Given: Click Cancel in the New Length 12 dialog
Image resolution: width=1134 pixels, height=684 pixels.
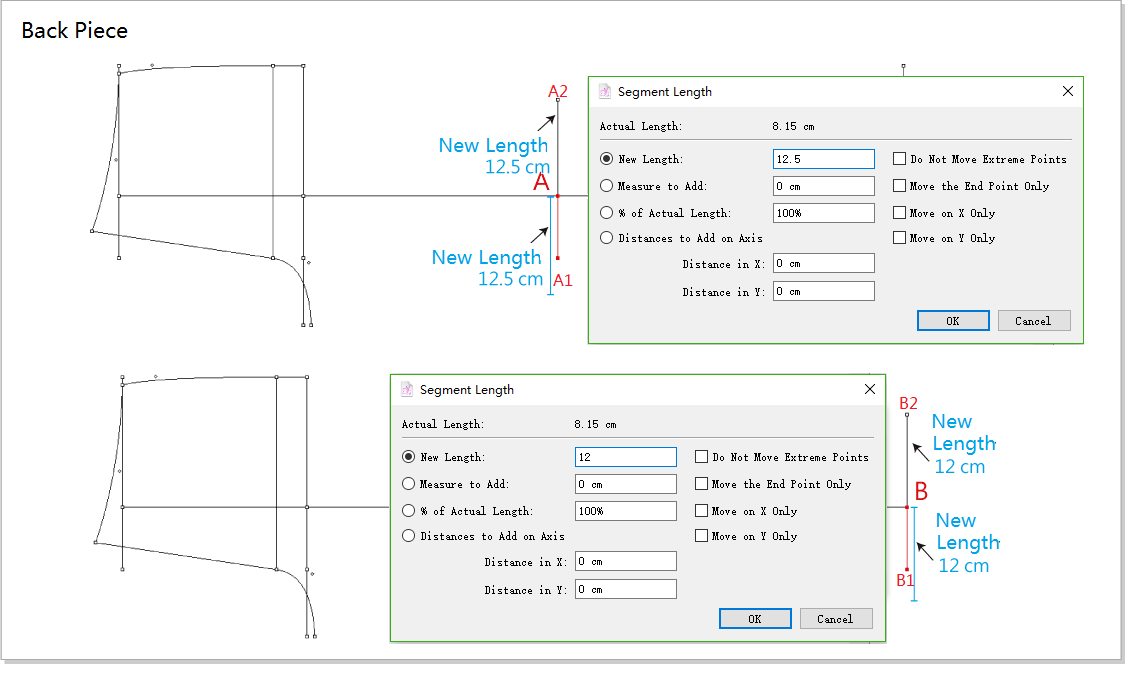Looking at the screenshot, I should click(835, 619).
